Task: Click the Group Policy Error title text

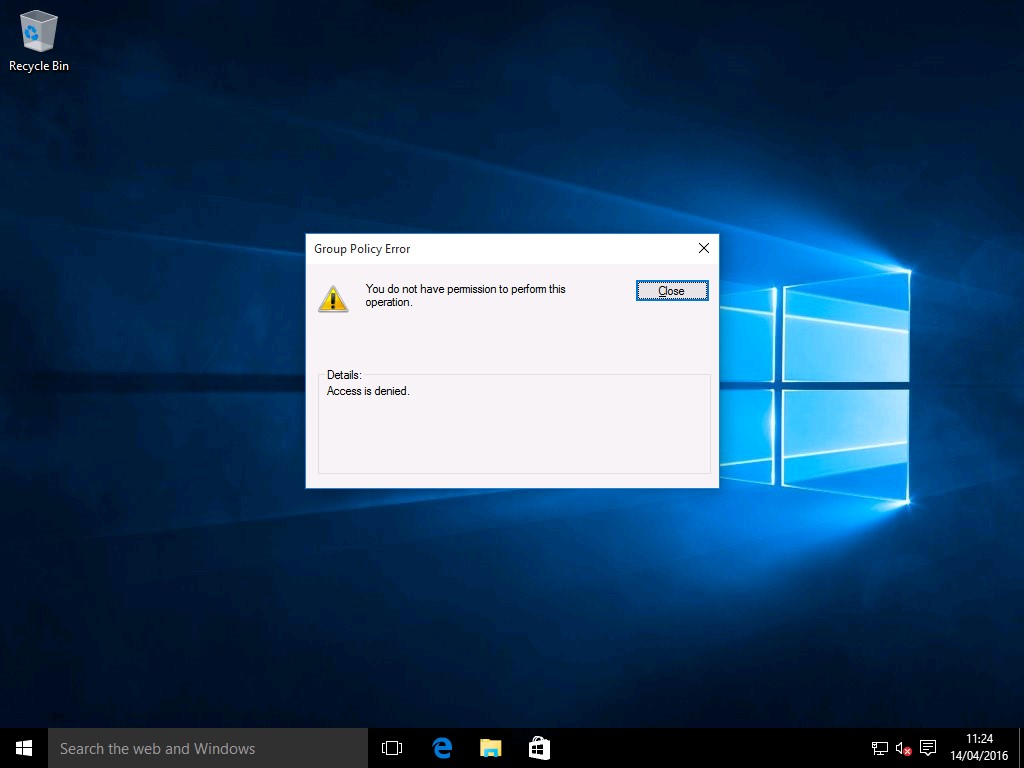Action: pos(362,249)
